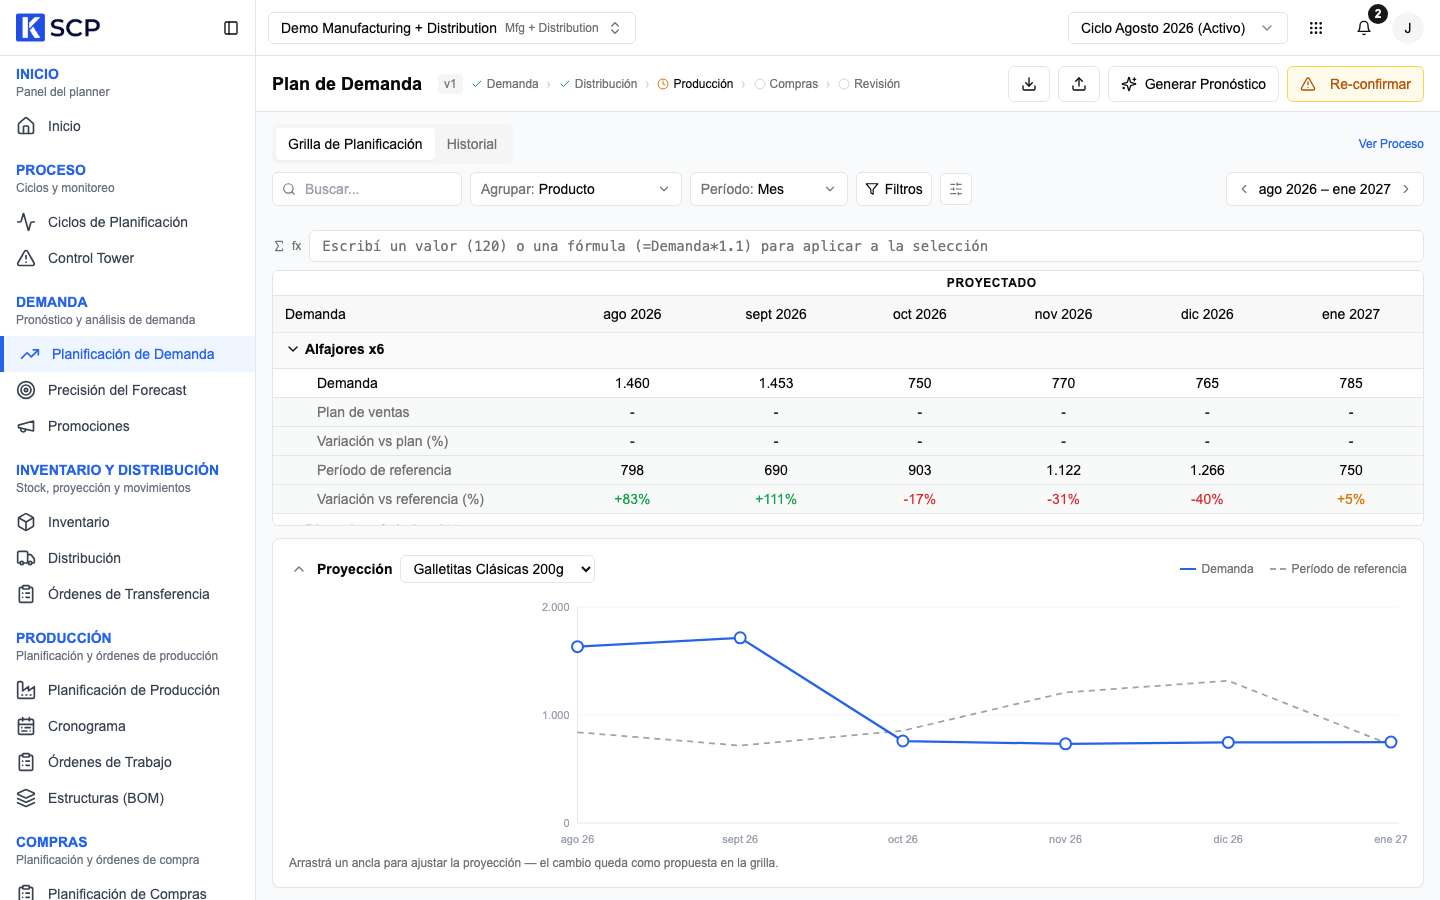Open Filtros button
The height and width of the screenshot is (900, 1440).
click(894, 189)
